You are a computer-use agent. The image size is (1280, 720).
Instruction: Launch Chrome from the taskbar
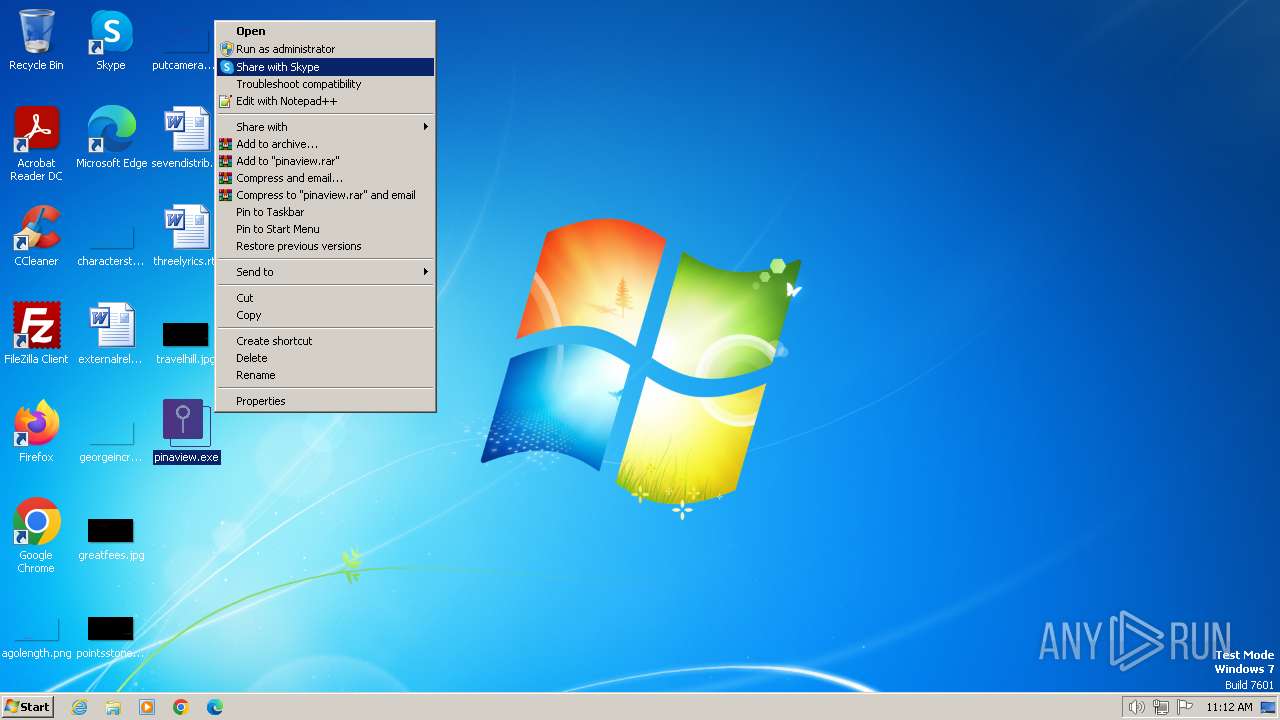coord(181,707)
